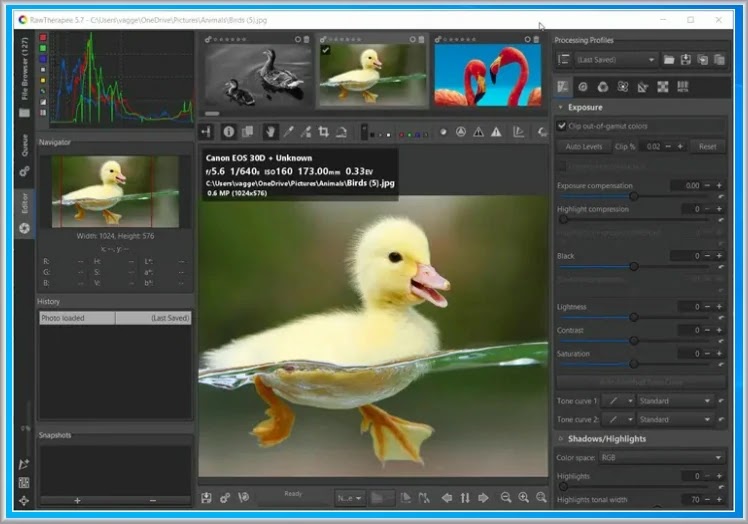Remove snapshot with minus button
The image size is (748, 524).
click(x=153, y=500)
